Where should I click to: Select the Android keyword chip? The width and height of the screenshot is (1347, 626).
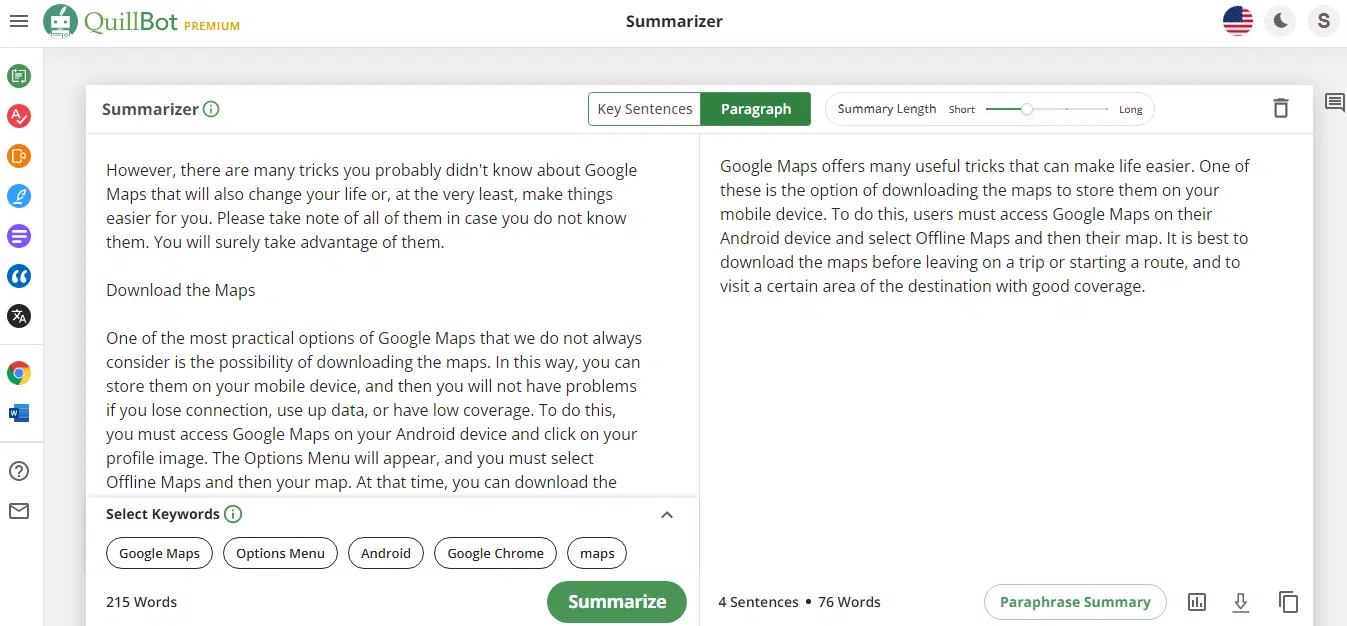[x=385, y=552]
